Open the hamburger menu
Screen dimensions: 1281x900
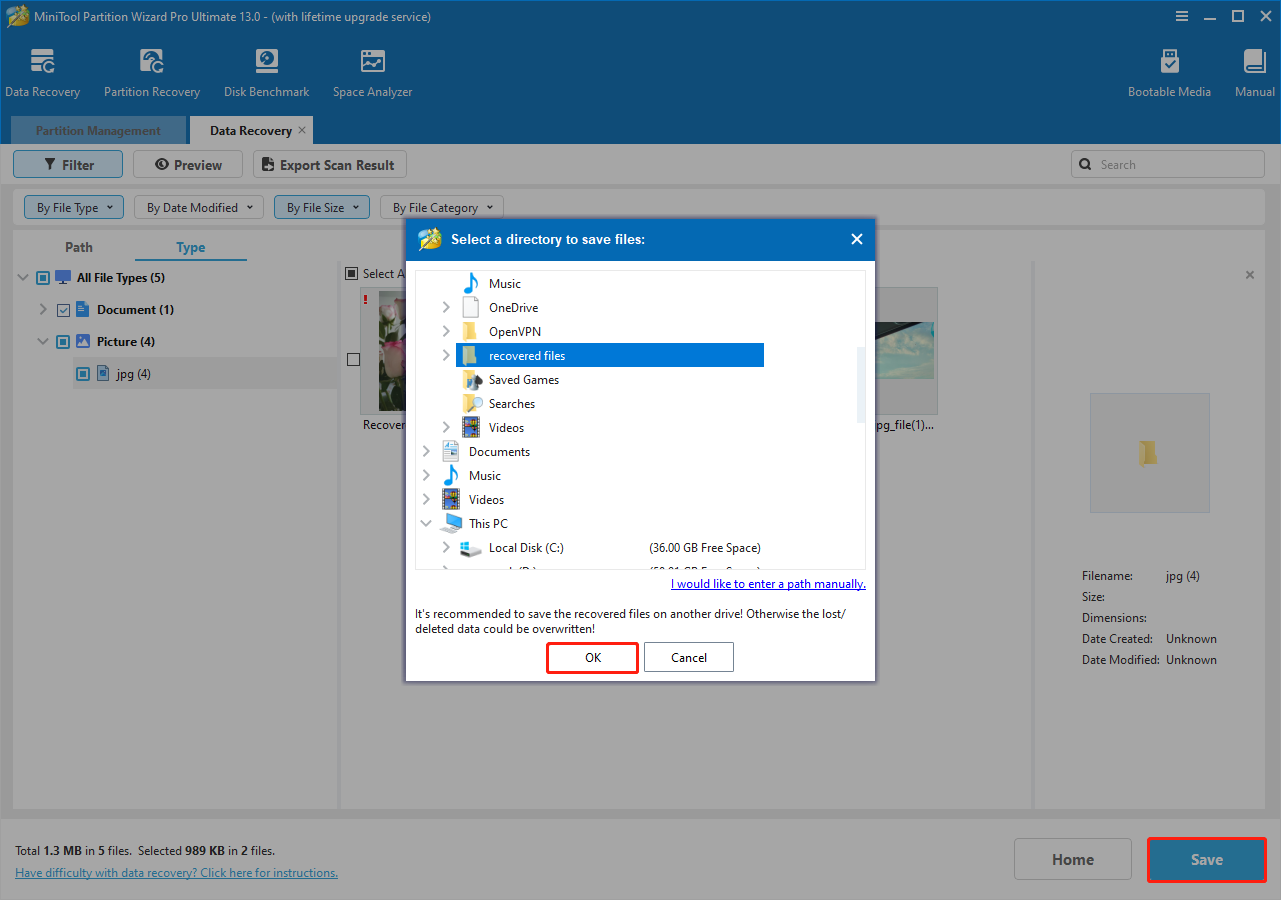click(1182, 16)
